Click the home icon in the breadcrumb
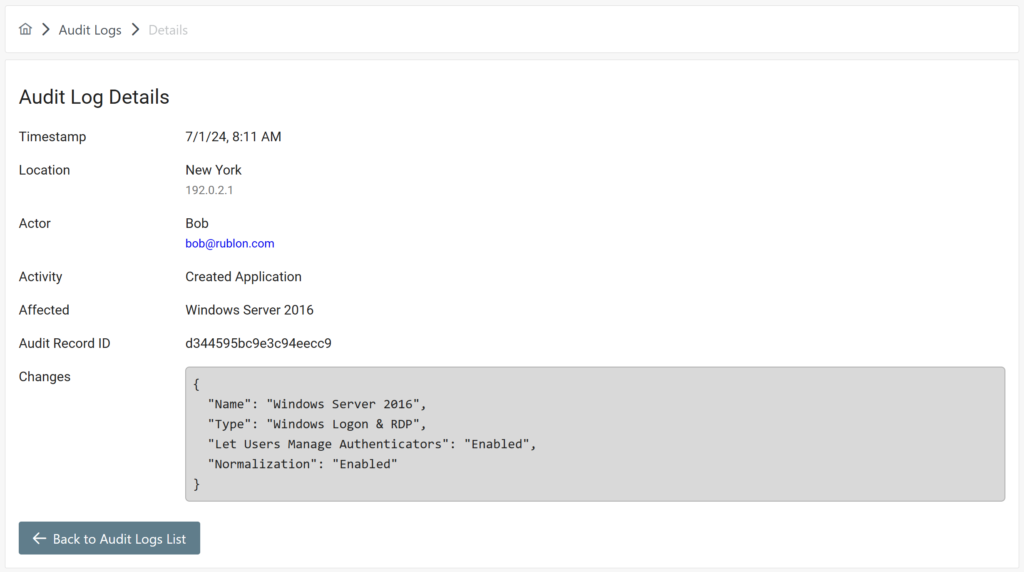The height and width of the screenshot is (572, 1024). click(26, 30)
